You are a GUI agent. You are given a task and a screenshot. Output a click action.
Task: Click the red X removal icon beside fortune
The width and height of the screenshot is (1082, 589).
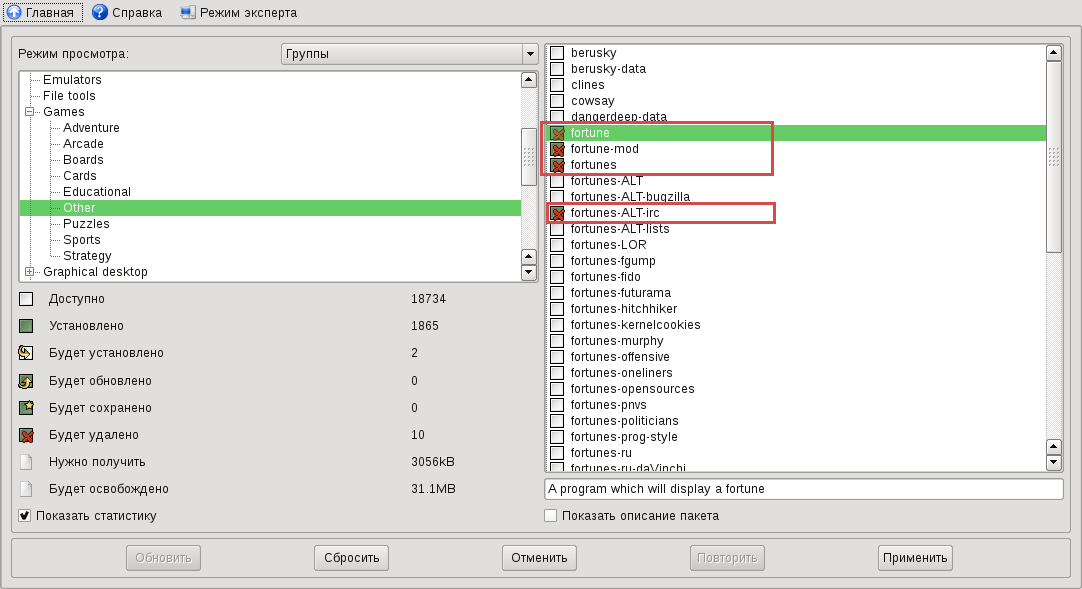[x=558, y=133]
